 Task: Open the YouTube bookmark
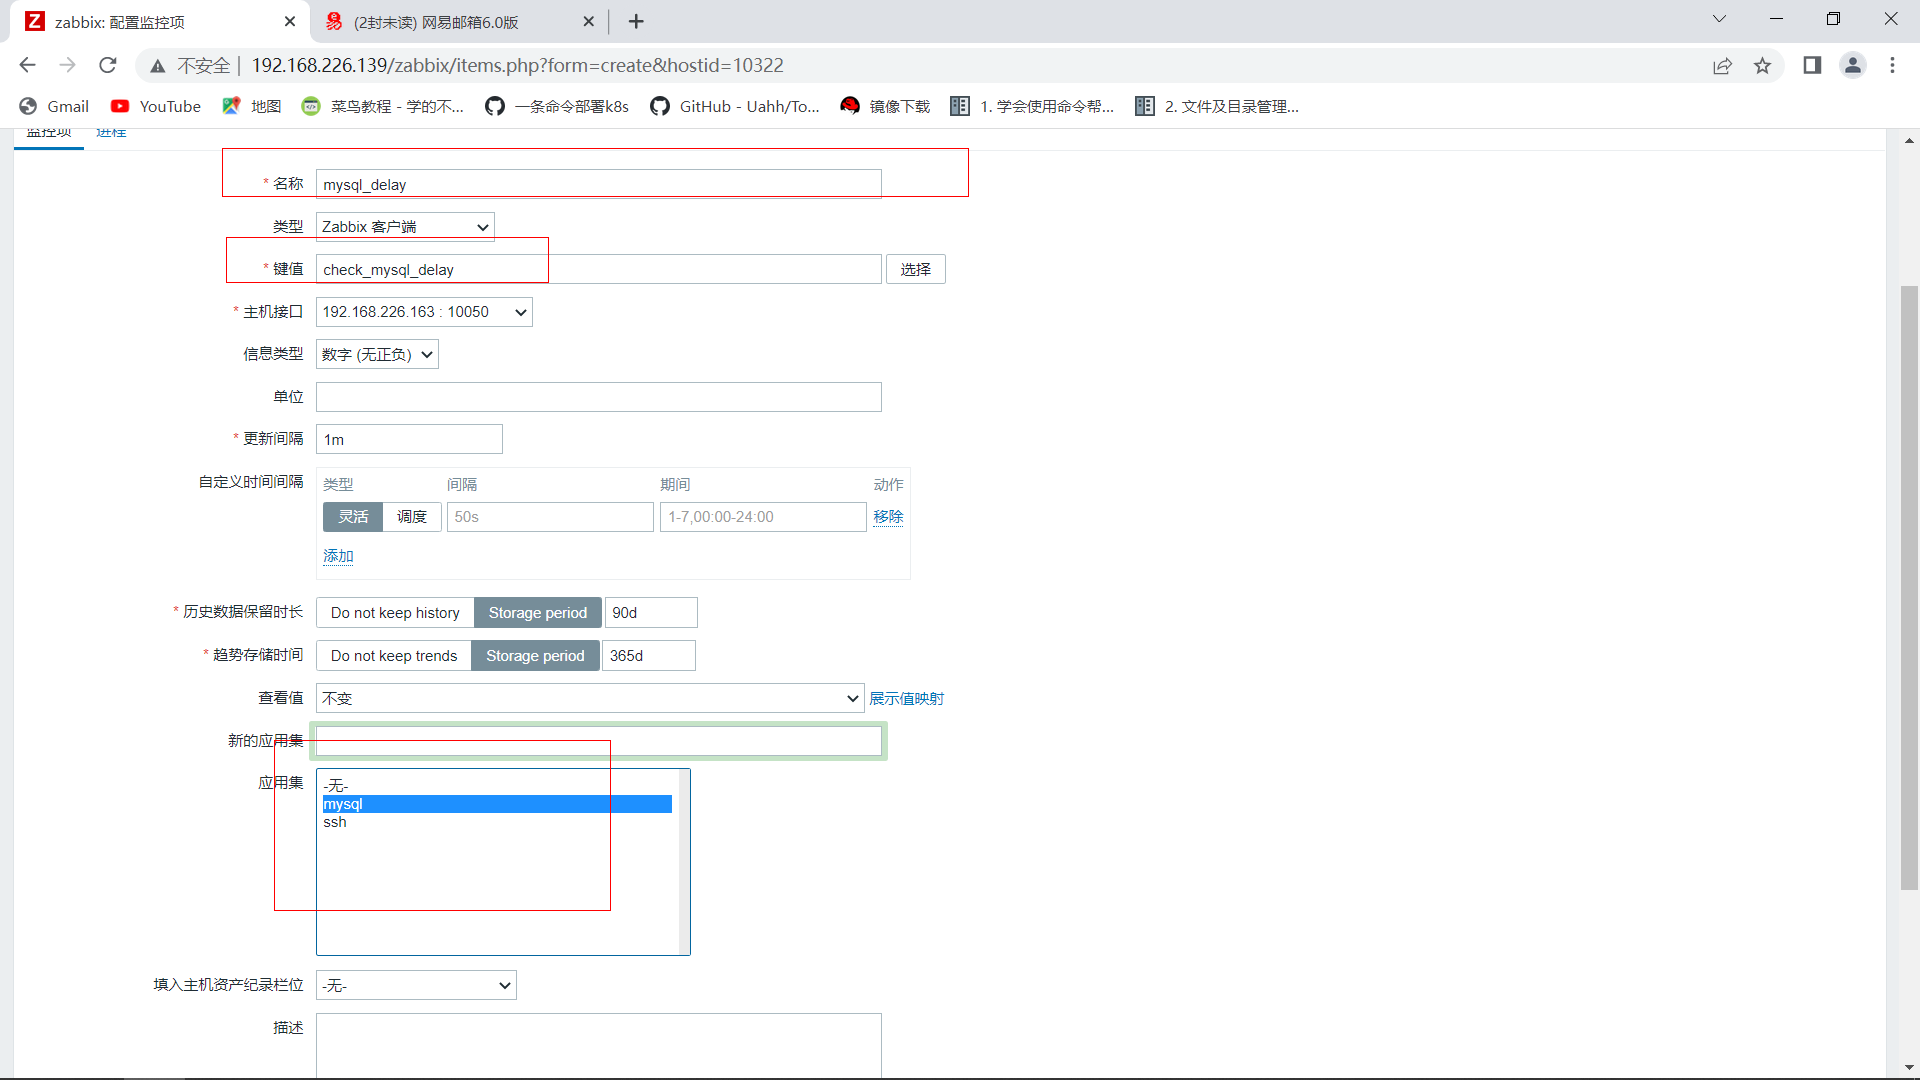(x=155, y=107)
